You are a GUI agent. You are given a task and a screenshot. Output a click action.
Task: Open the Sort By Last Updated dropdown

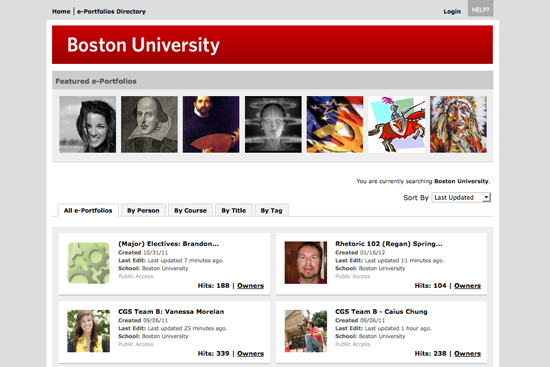click(461, 198)
